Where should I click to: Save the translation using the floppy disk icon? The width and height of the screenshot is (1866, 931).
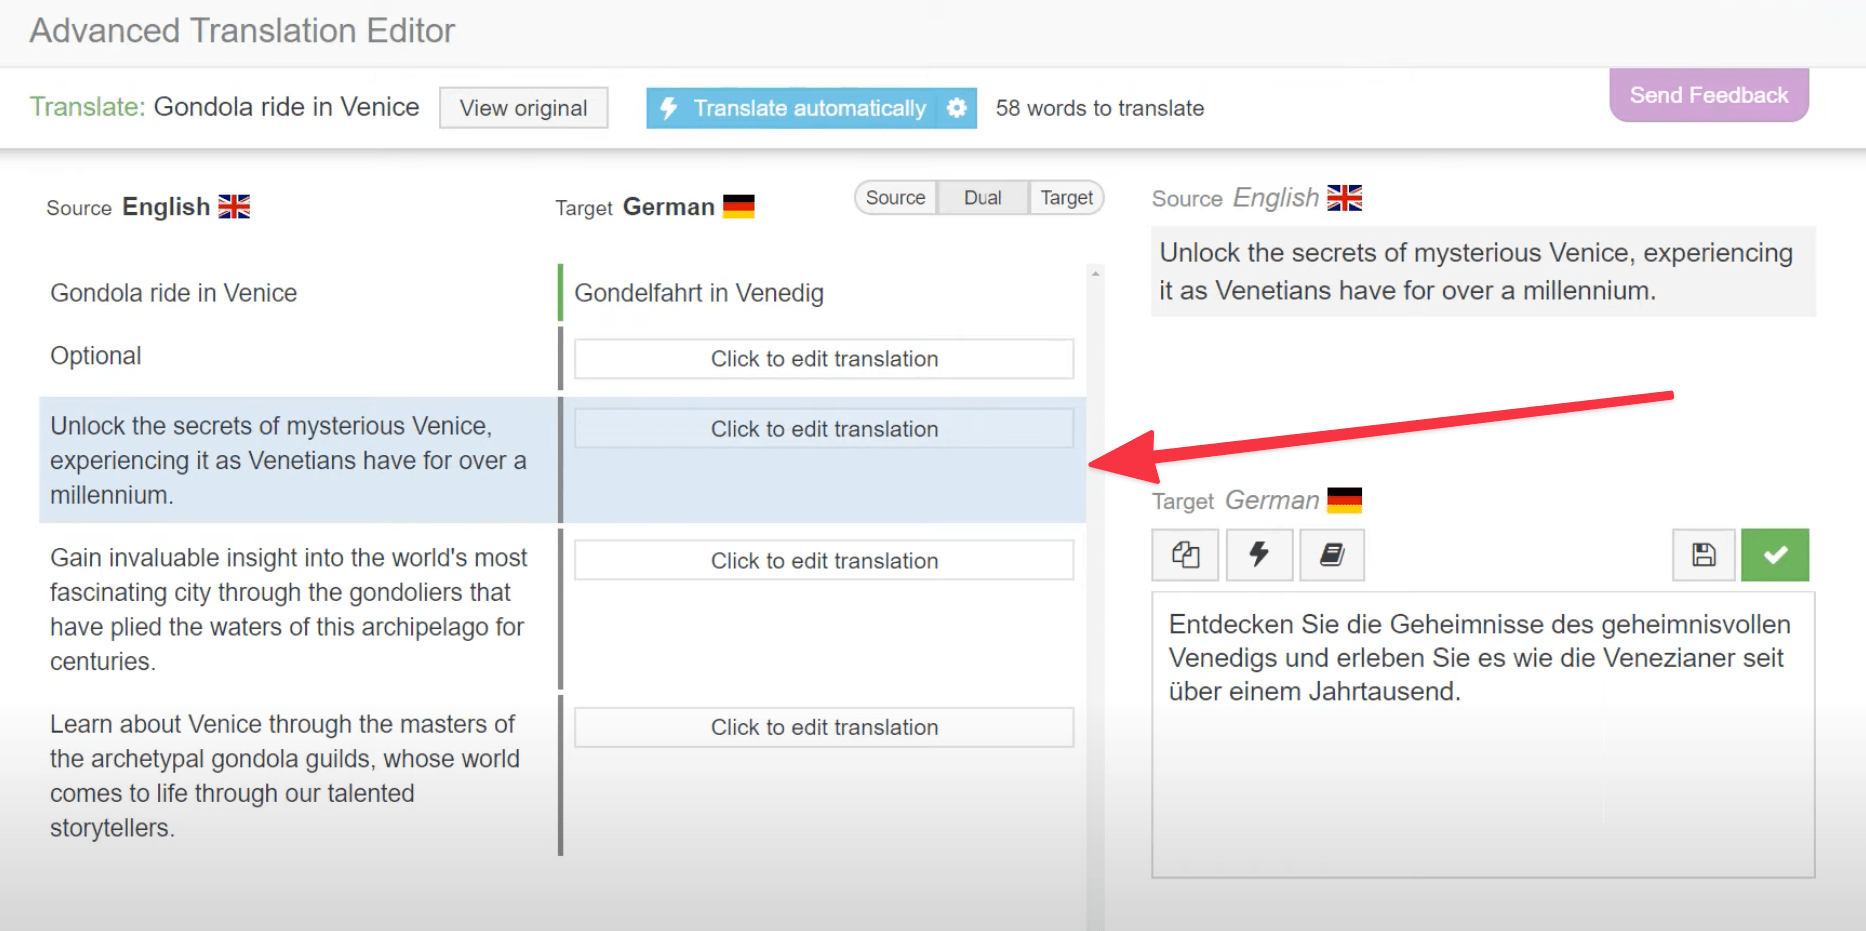(1703, 554)
